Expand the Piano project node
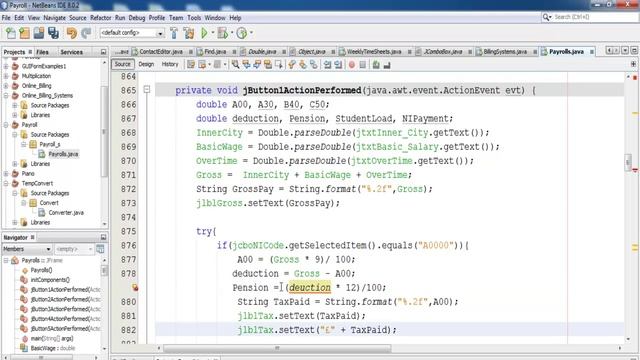640x360 pixels. click(x=6, y=173)
